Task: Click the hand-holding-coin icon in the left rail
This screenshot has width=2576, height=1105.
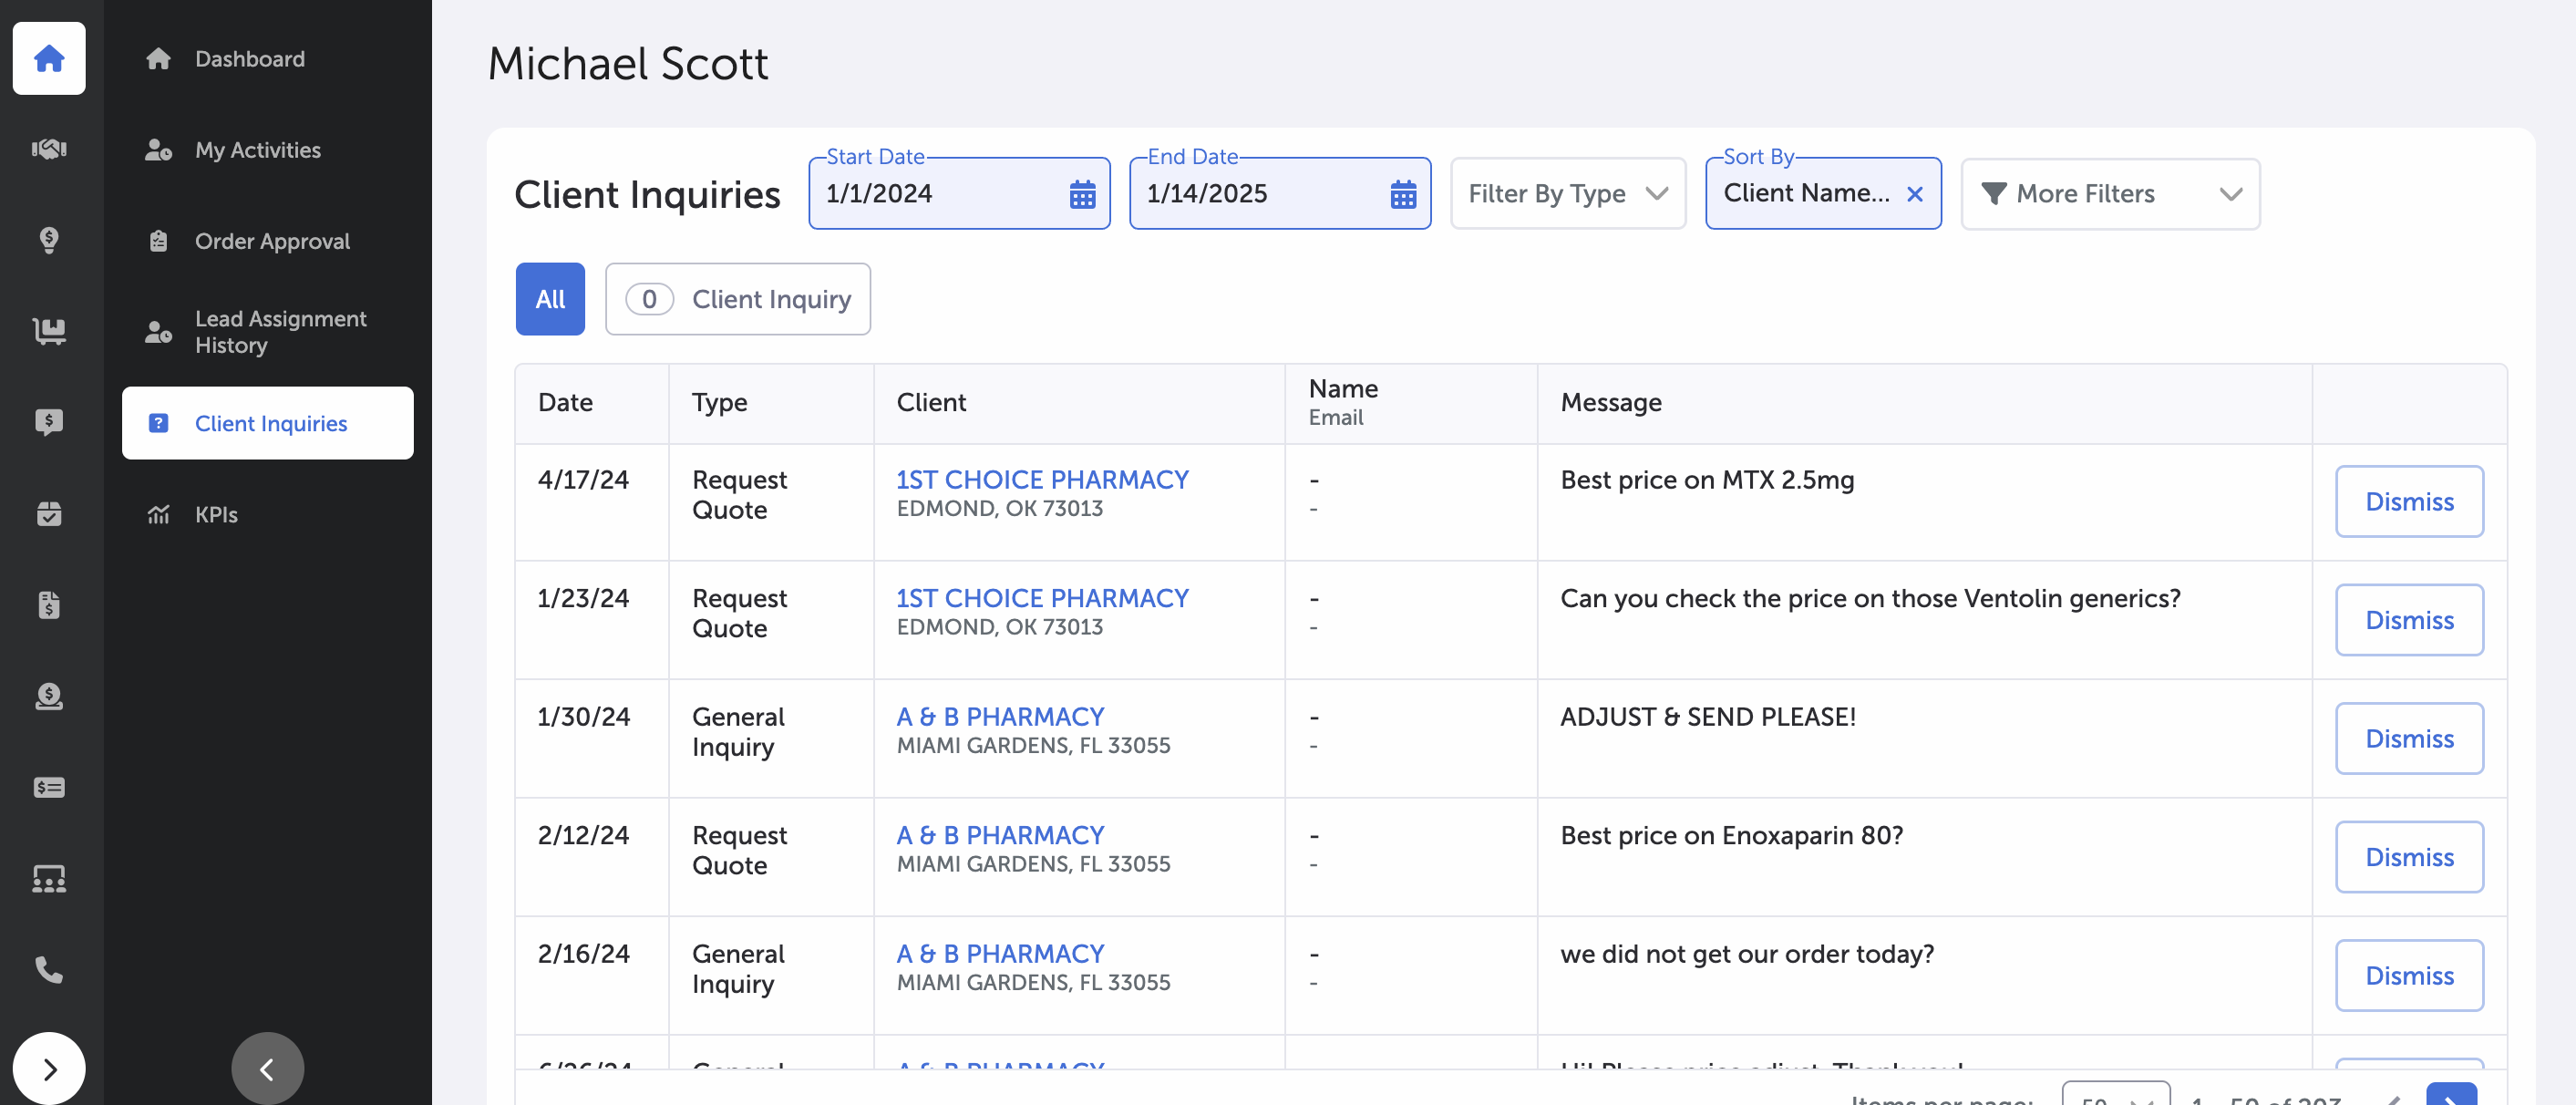Action: coord(49,696)
